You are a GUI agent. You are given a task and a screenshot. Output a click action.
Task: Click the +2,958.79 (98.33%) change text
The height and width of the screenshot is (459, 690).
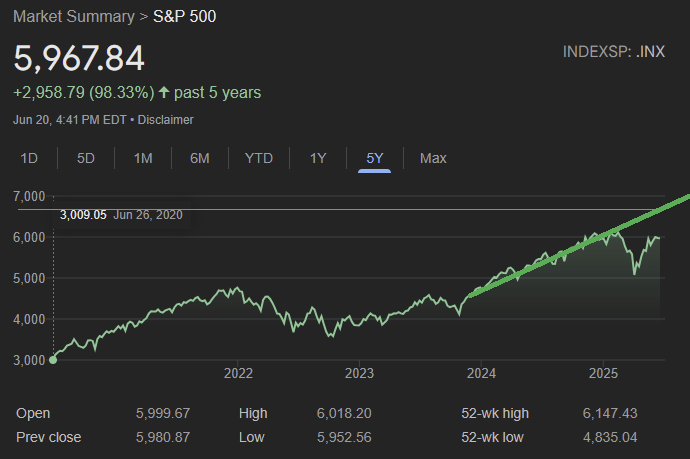[84, 92]
